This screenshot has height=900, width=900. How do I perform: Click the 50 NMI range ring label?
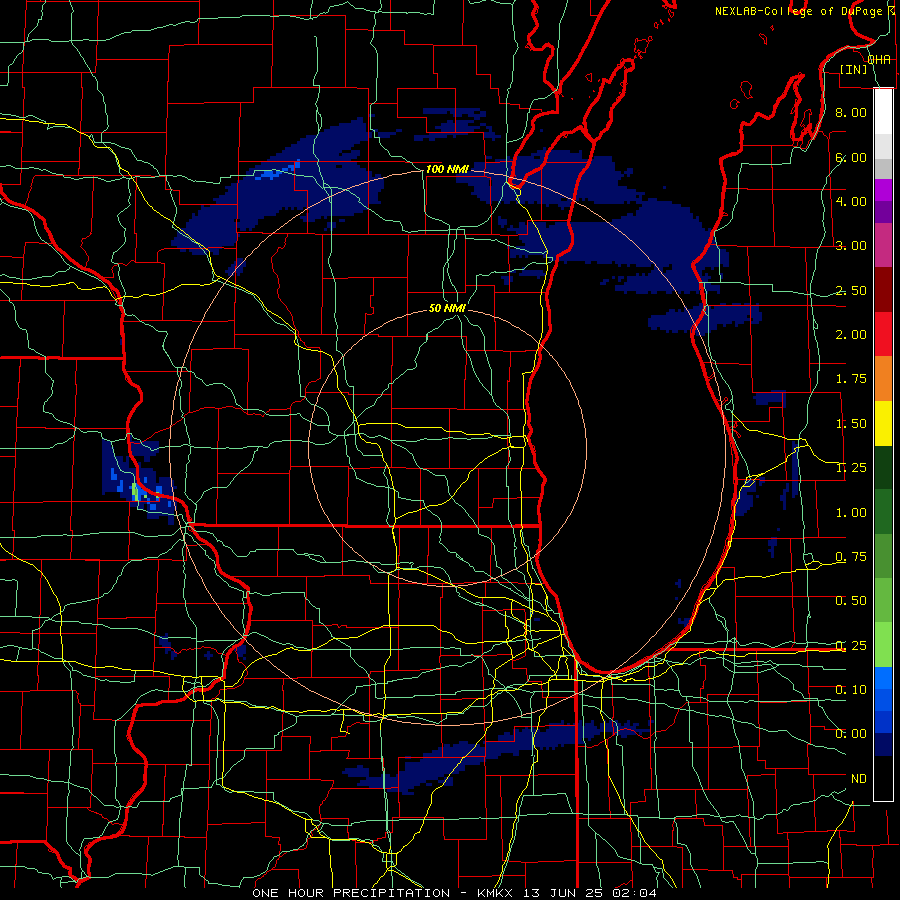pos(447,308)
